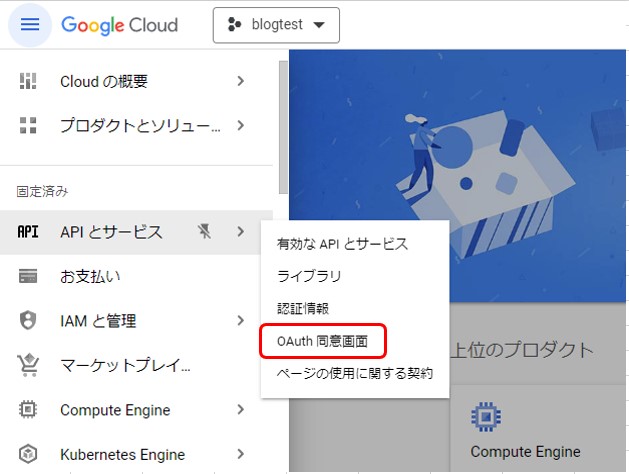
Task: Close the hamburger navigation menu
Action: tap(30, 25)
